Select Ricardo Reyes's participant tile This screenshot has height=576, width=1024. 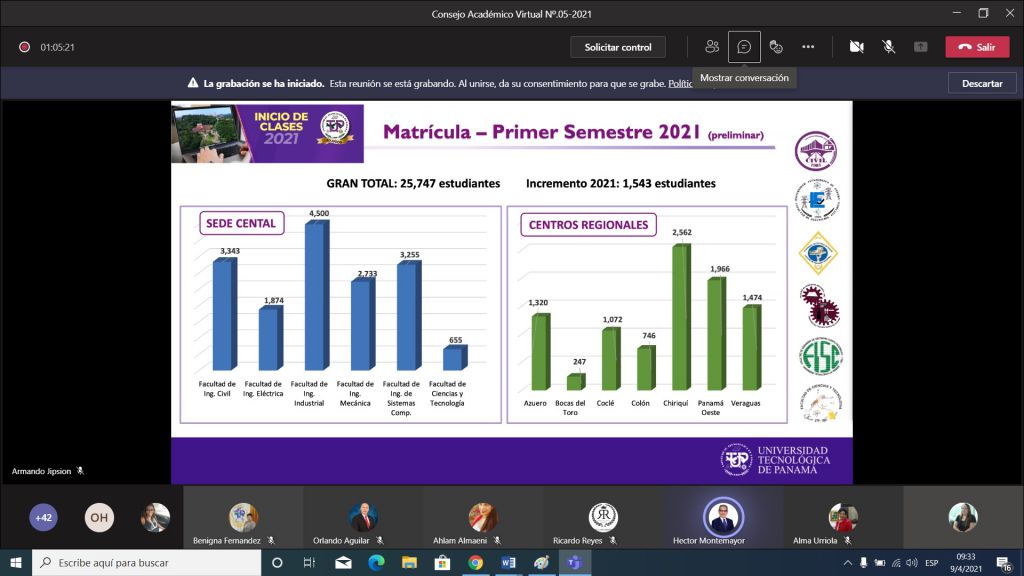(603, 518)
